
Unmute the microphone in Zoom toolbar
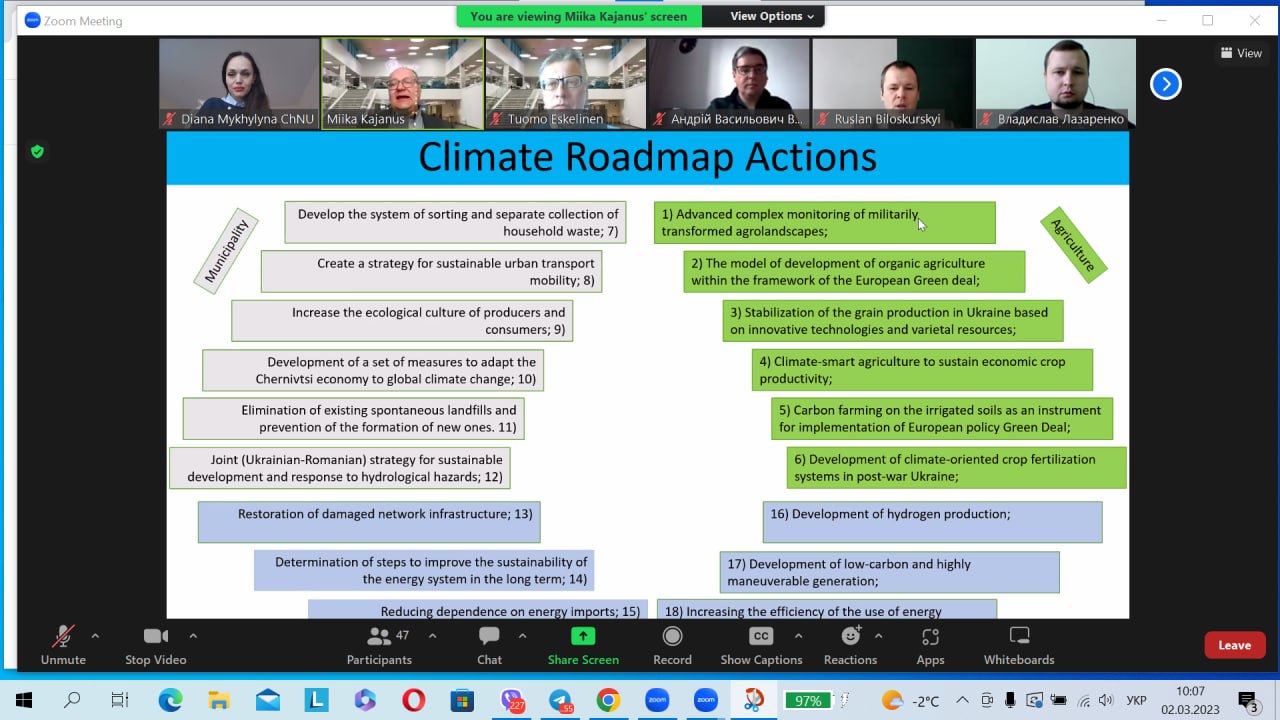pos(63,645)
